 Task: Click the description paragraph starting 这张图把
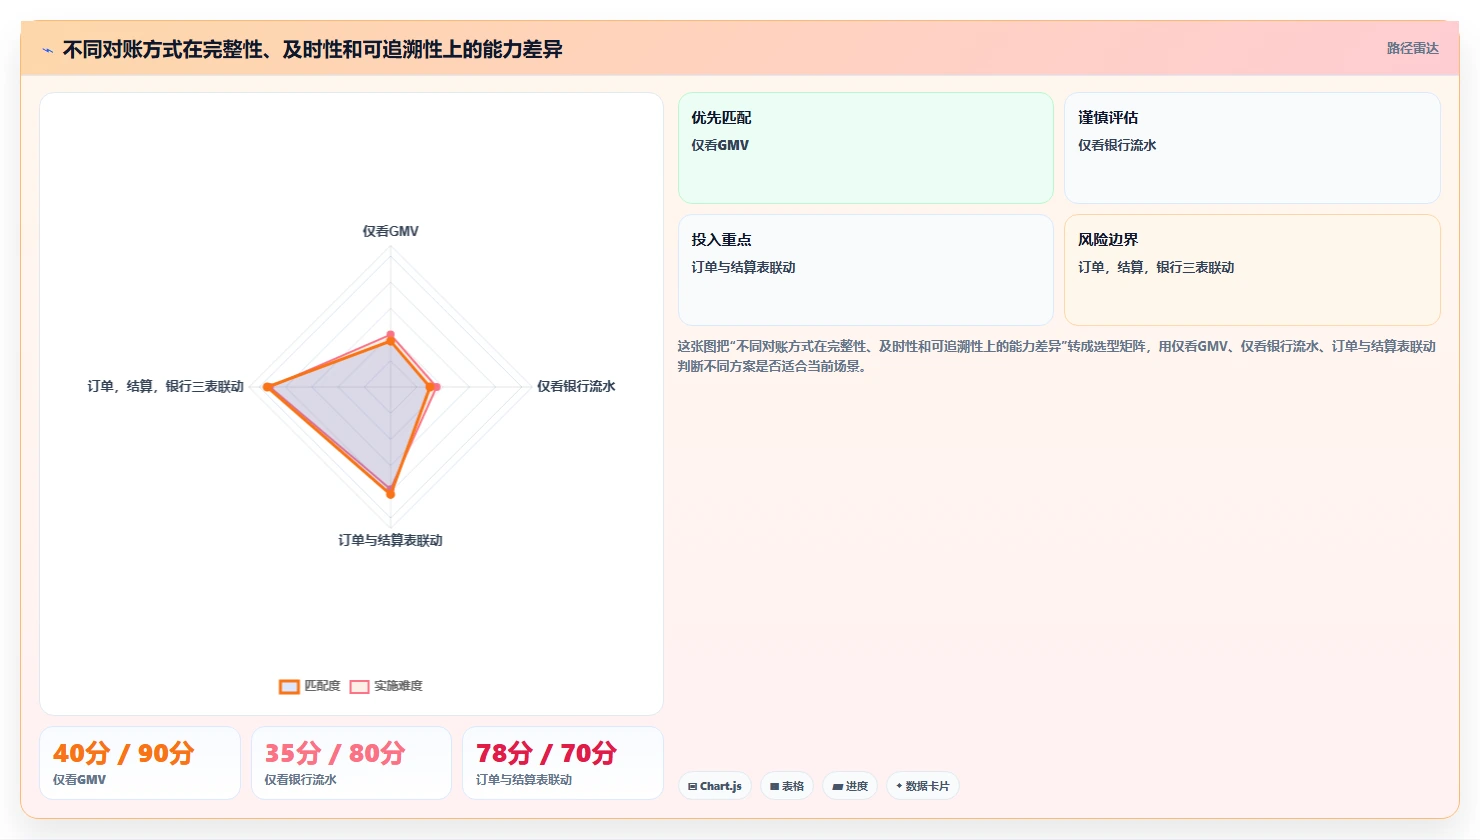click(1057, 356)
